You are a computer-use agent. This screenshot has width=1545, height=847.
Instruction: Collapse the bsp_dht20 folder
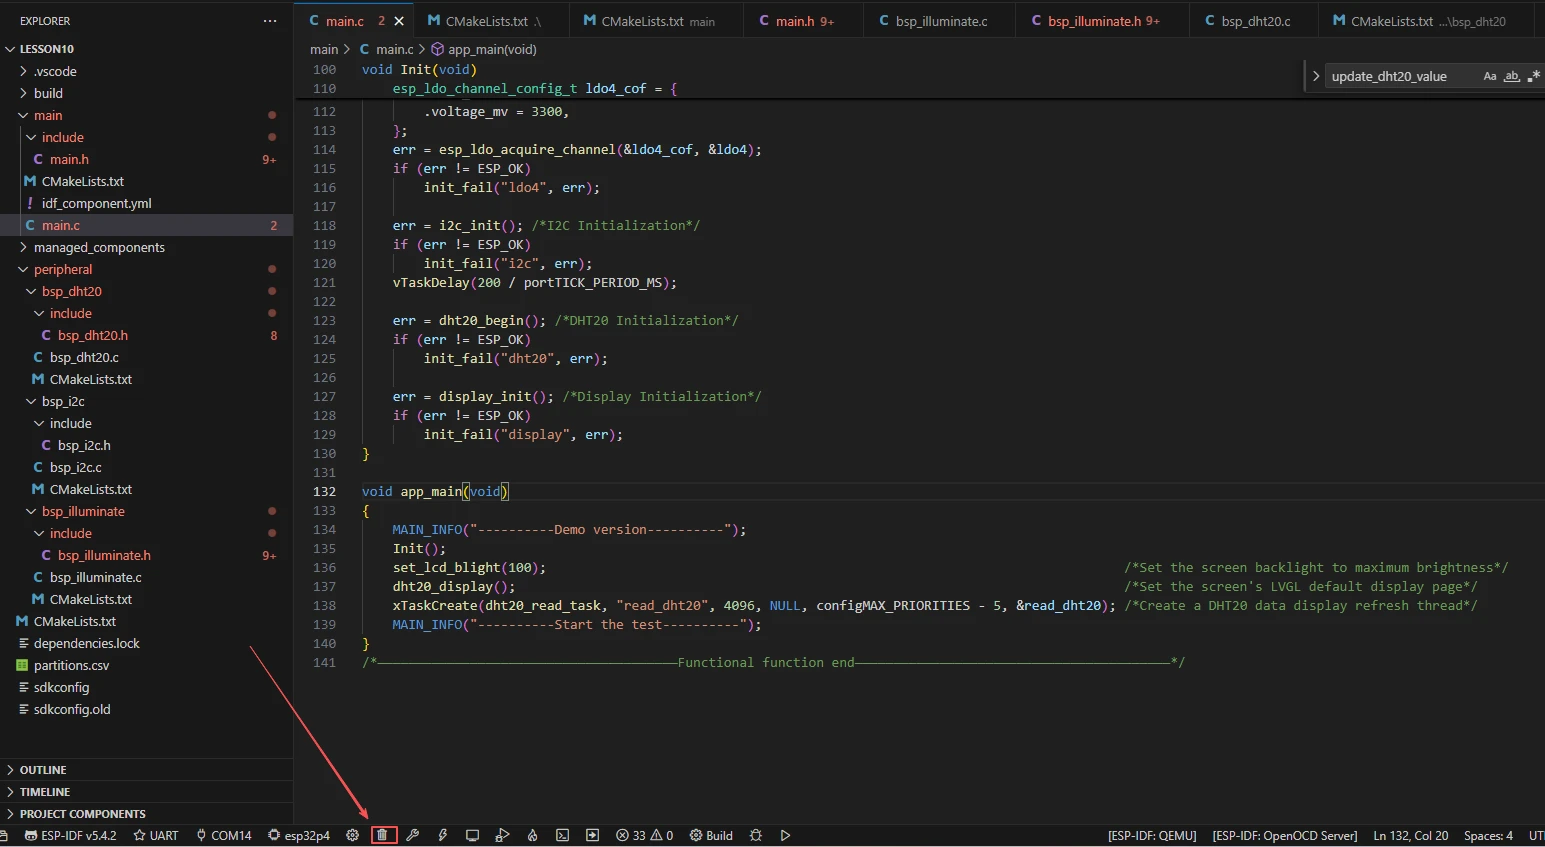tap(71, 291)
